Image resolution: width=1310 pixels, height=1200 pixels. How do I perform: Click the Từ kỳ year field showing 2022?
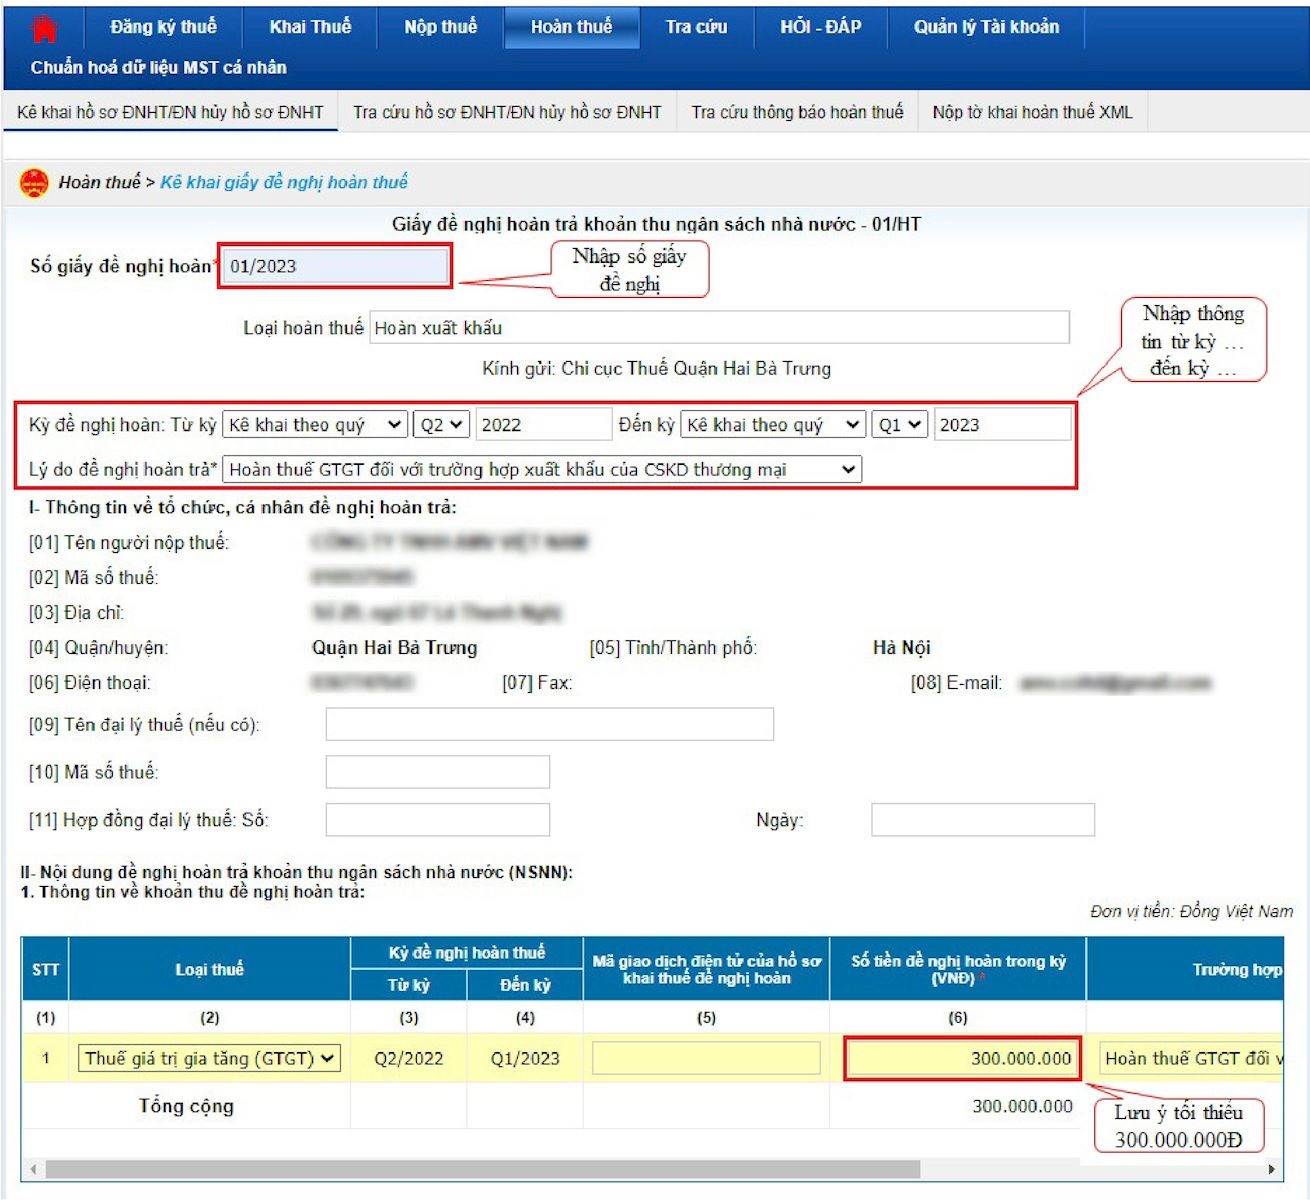(543, 425)
